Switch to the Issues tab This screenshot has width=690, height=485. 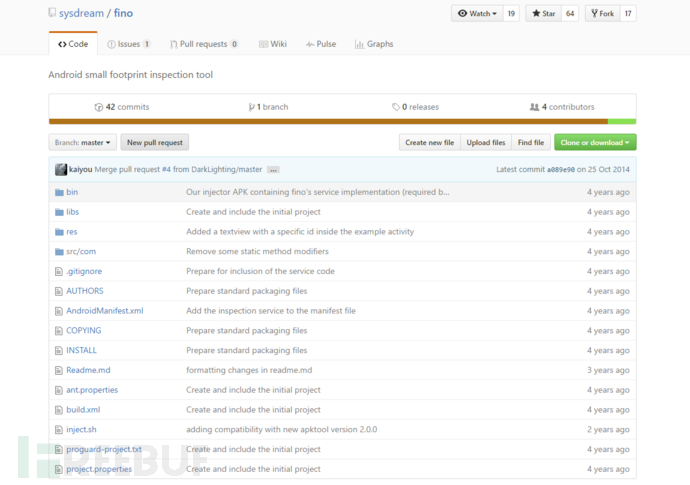click(129, 44)
